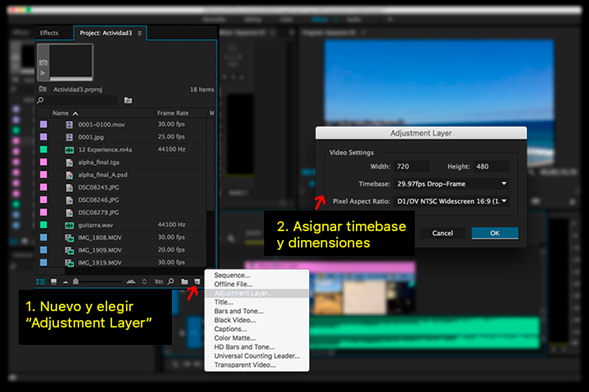This screenshot has width=589, height=392.
Task: Click green label swatch of 12 Experience.m4a
Action: pos(44,149)
